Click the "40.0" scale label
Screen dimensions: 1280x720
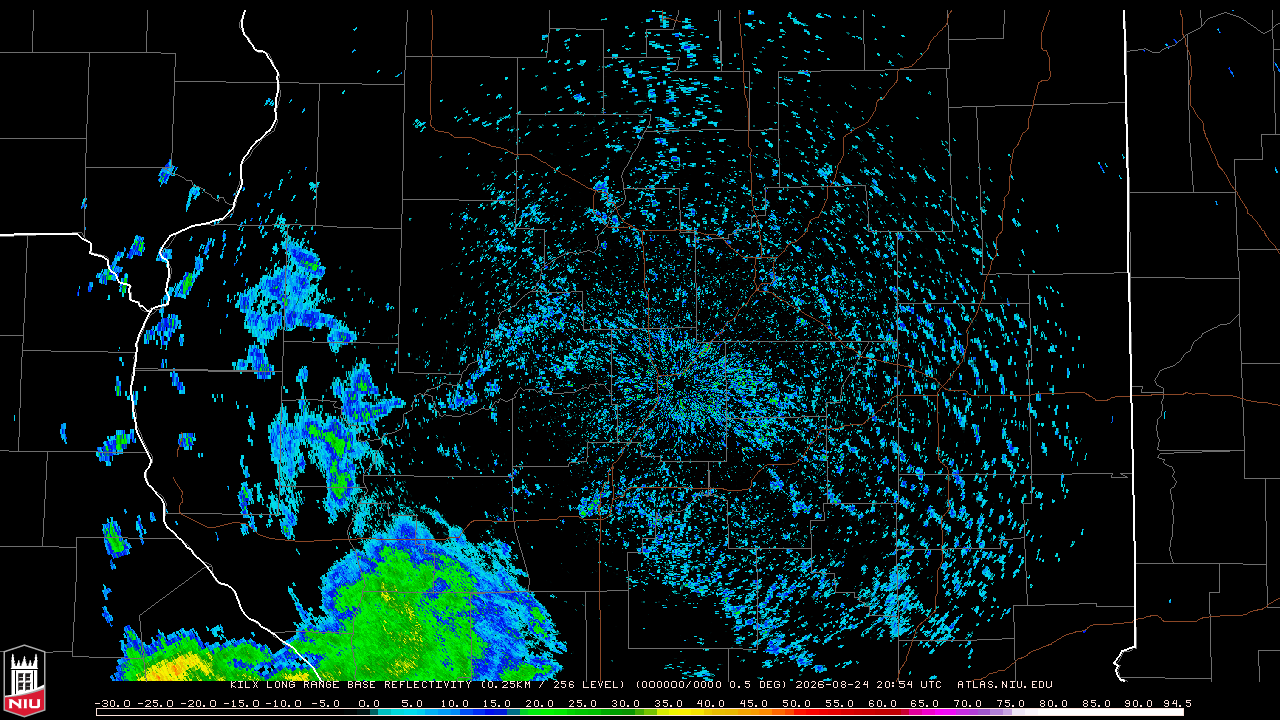click(711, 703)
